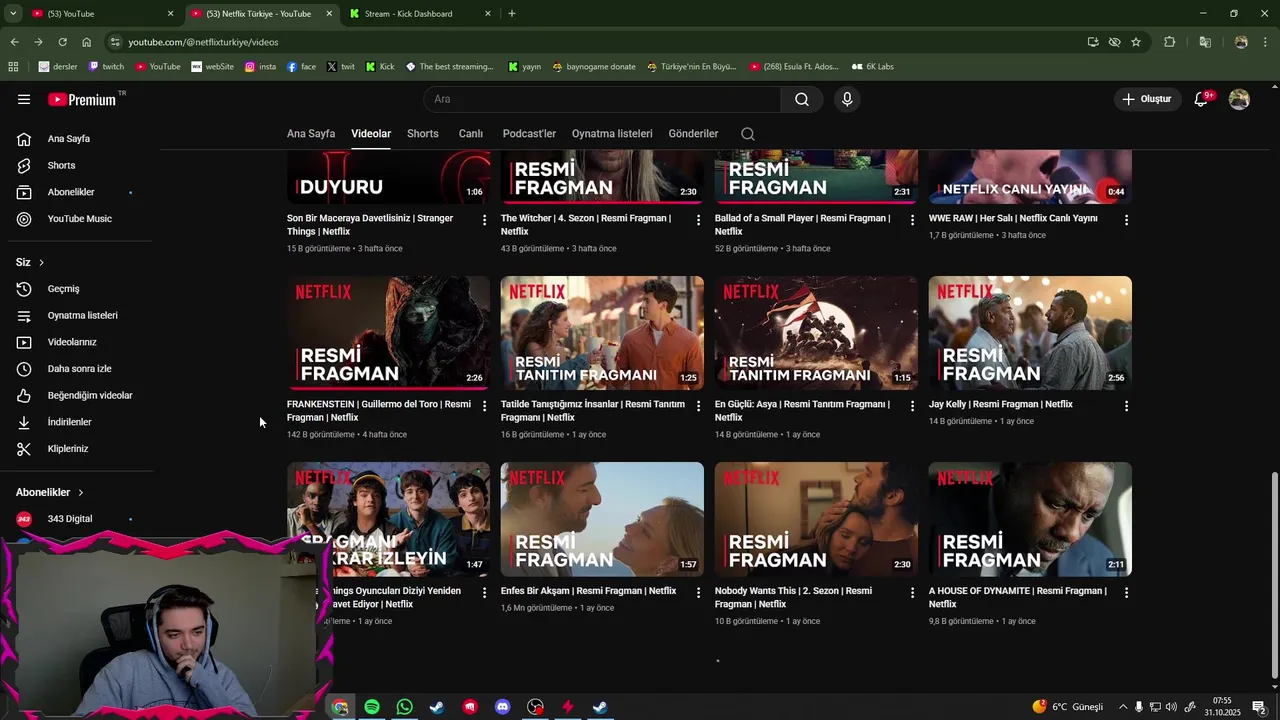Switch to channel Shorts tab
1280x720 pixels.
coord(423,134)
